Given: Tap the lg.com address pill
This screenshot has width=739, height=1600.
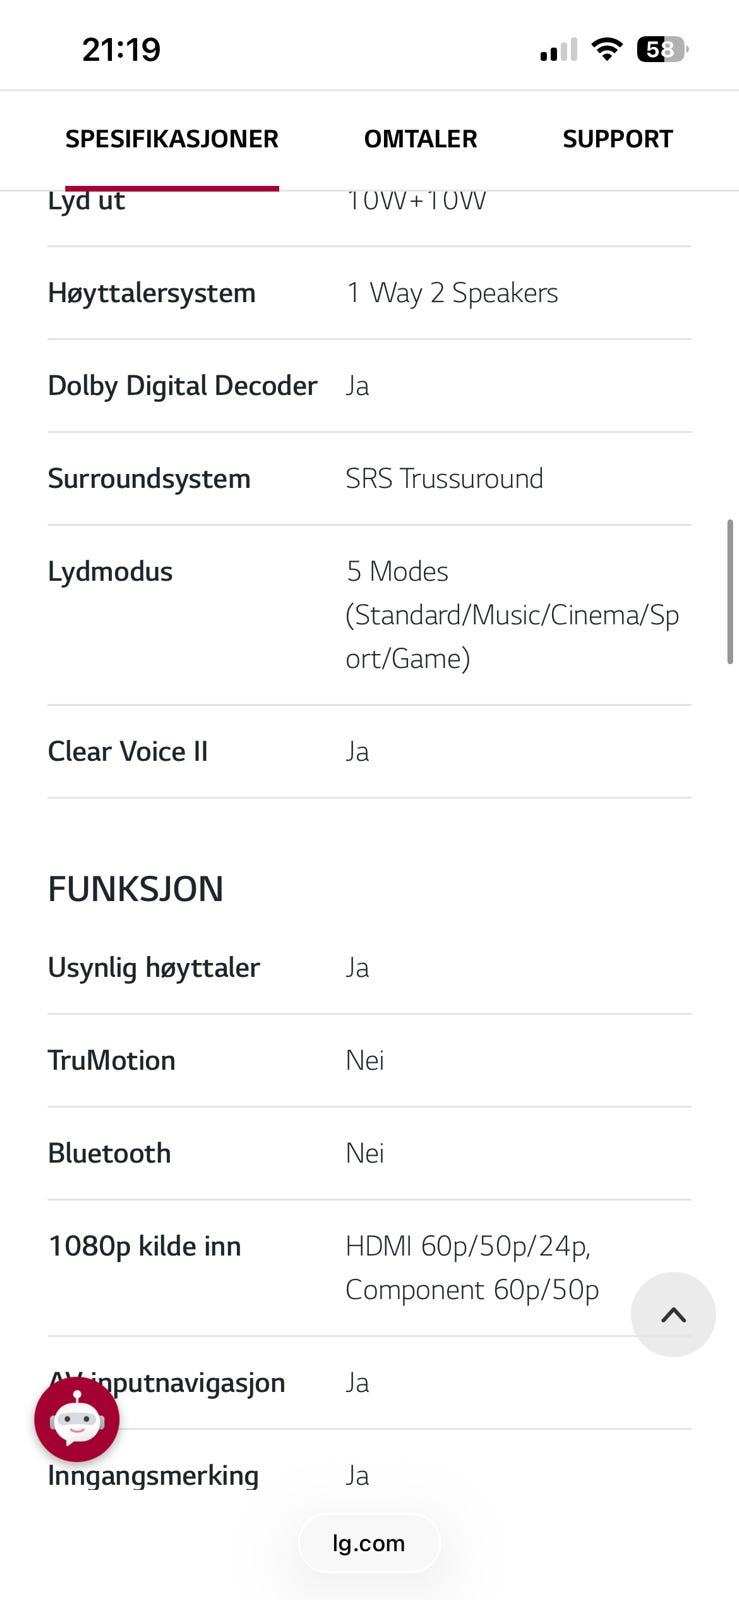Looking at the screenshot, I should point(369,1543).
